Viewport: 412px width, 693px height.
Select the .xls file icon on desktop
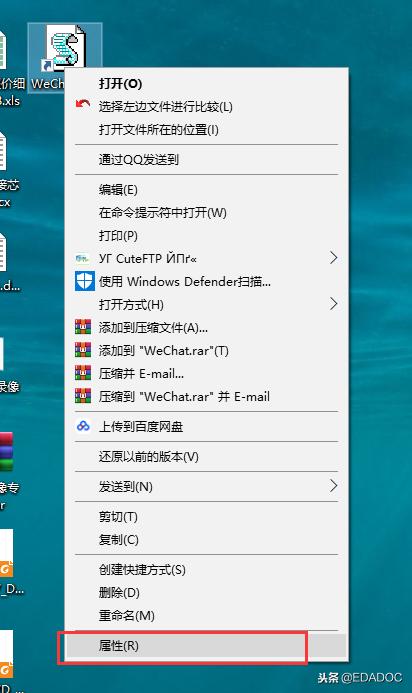point(4,49)
